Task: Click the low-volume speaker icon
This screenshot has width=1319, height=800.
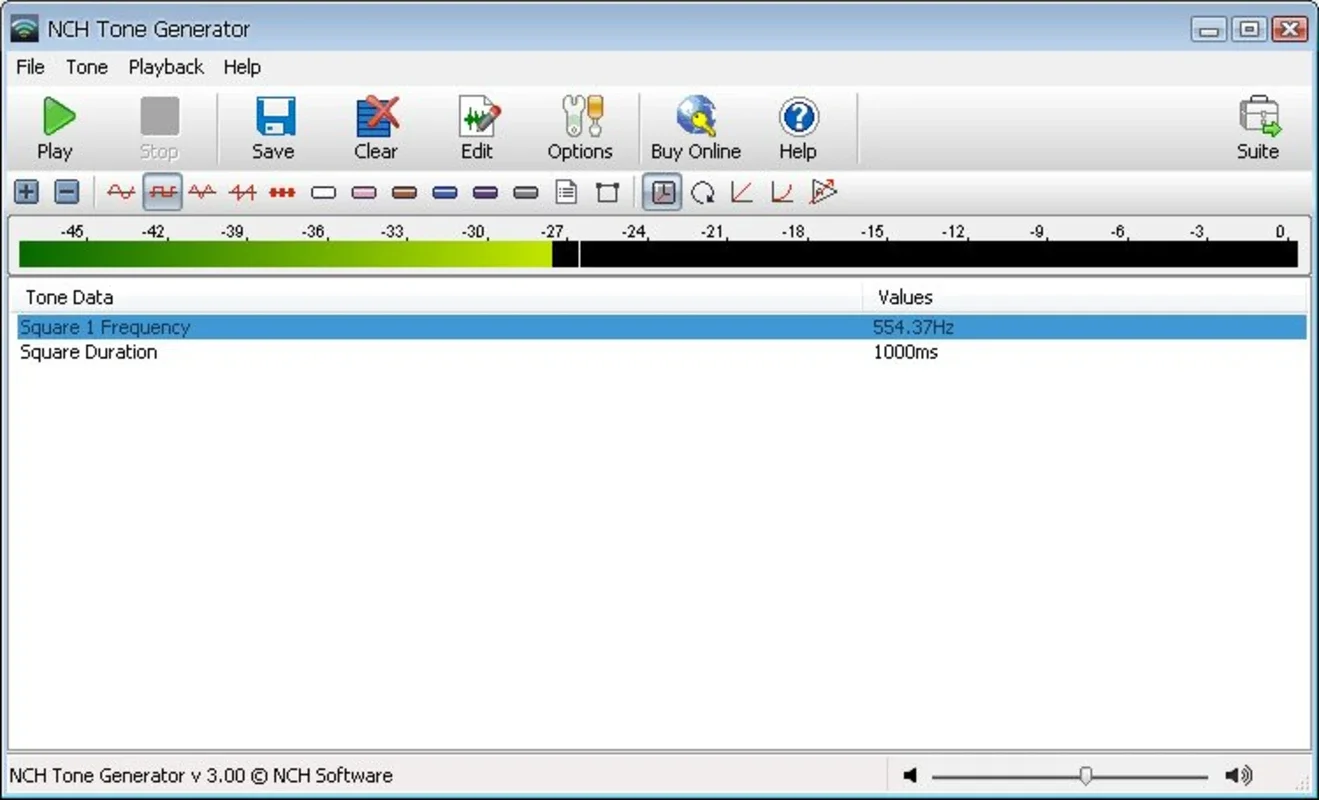Action: pyautogui.click(x=910, y=775)
